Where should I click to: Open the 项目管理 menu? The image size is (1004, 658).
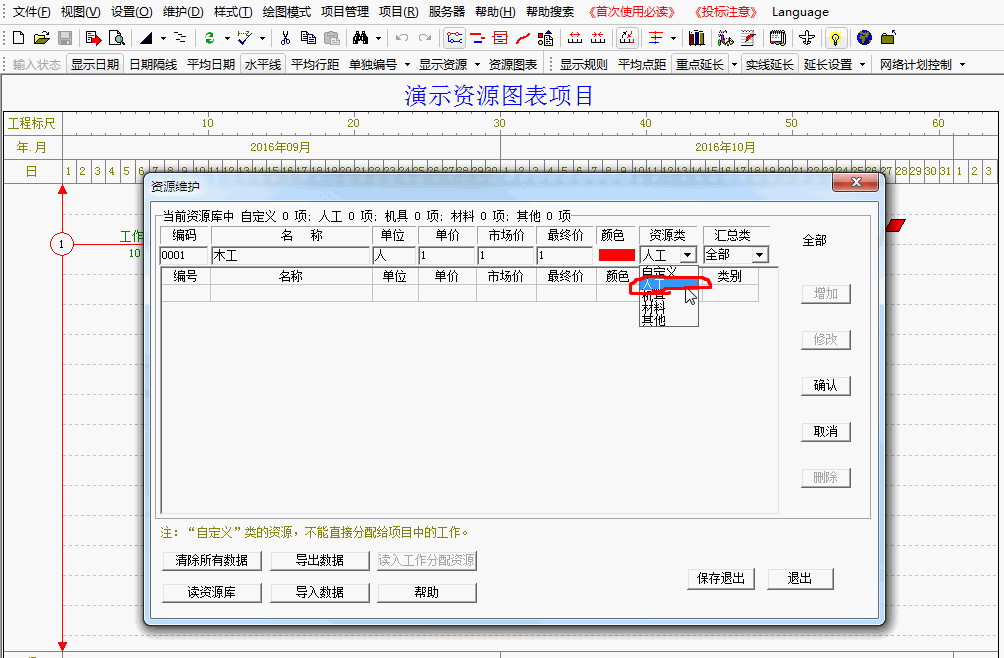(x=345, y=12)
